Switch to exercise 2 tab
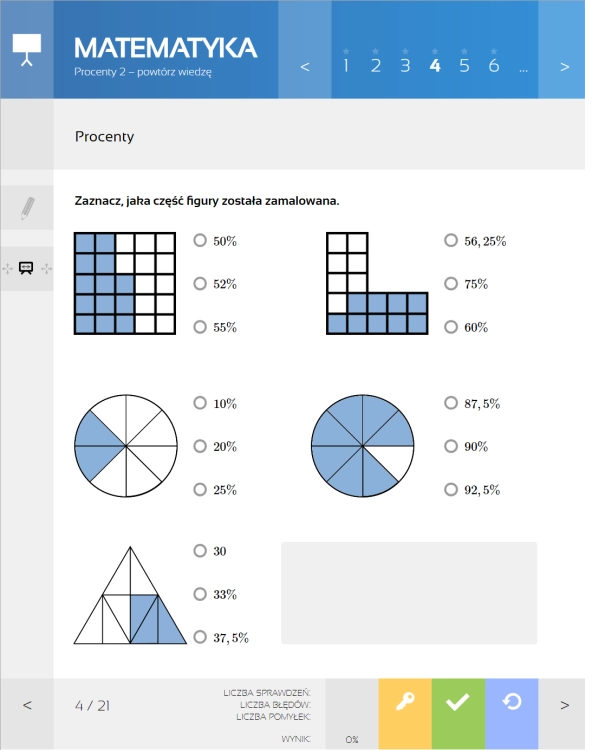This screenshot has height=750, width=592. tap(376, 66)
